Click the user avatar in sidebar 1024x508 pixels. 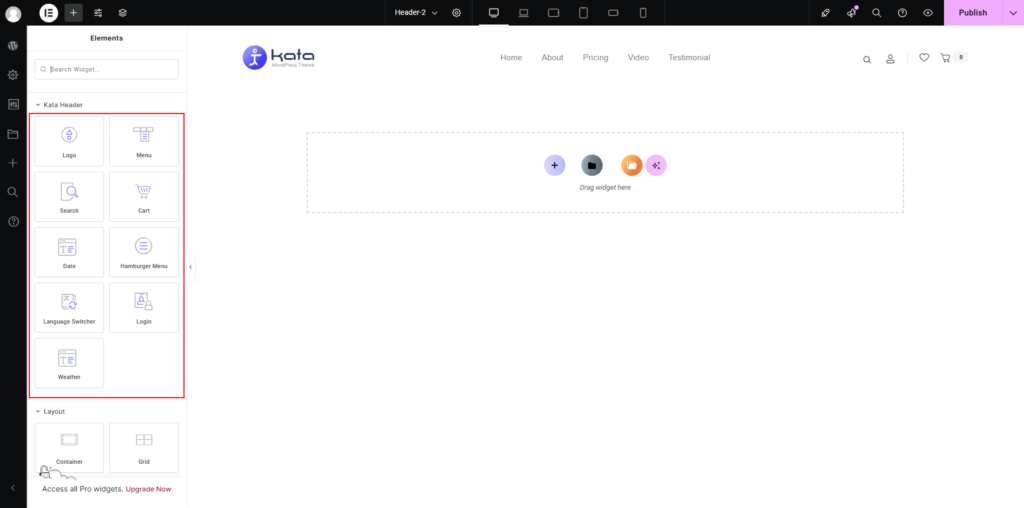tap(13, 14)
